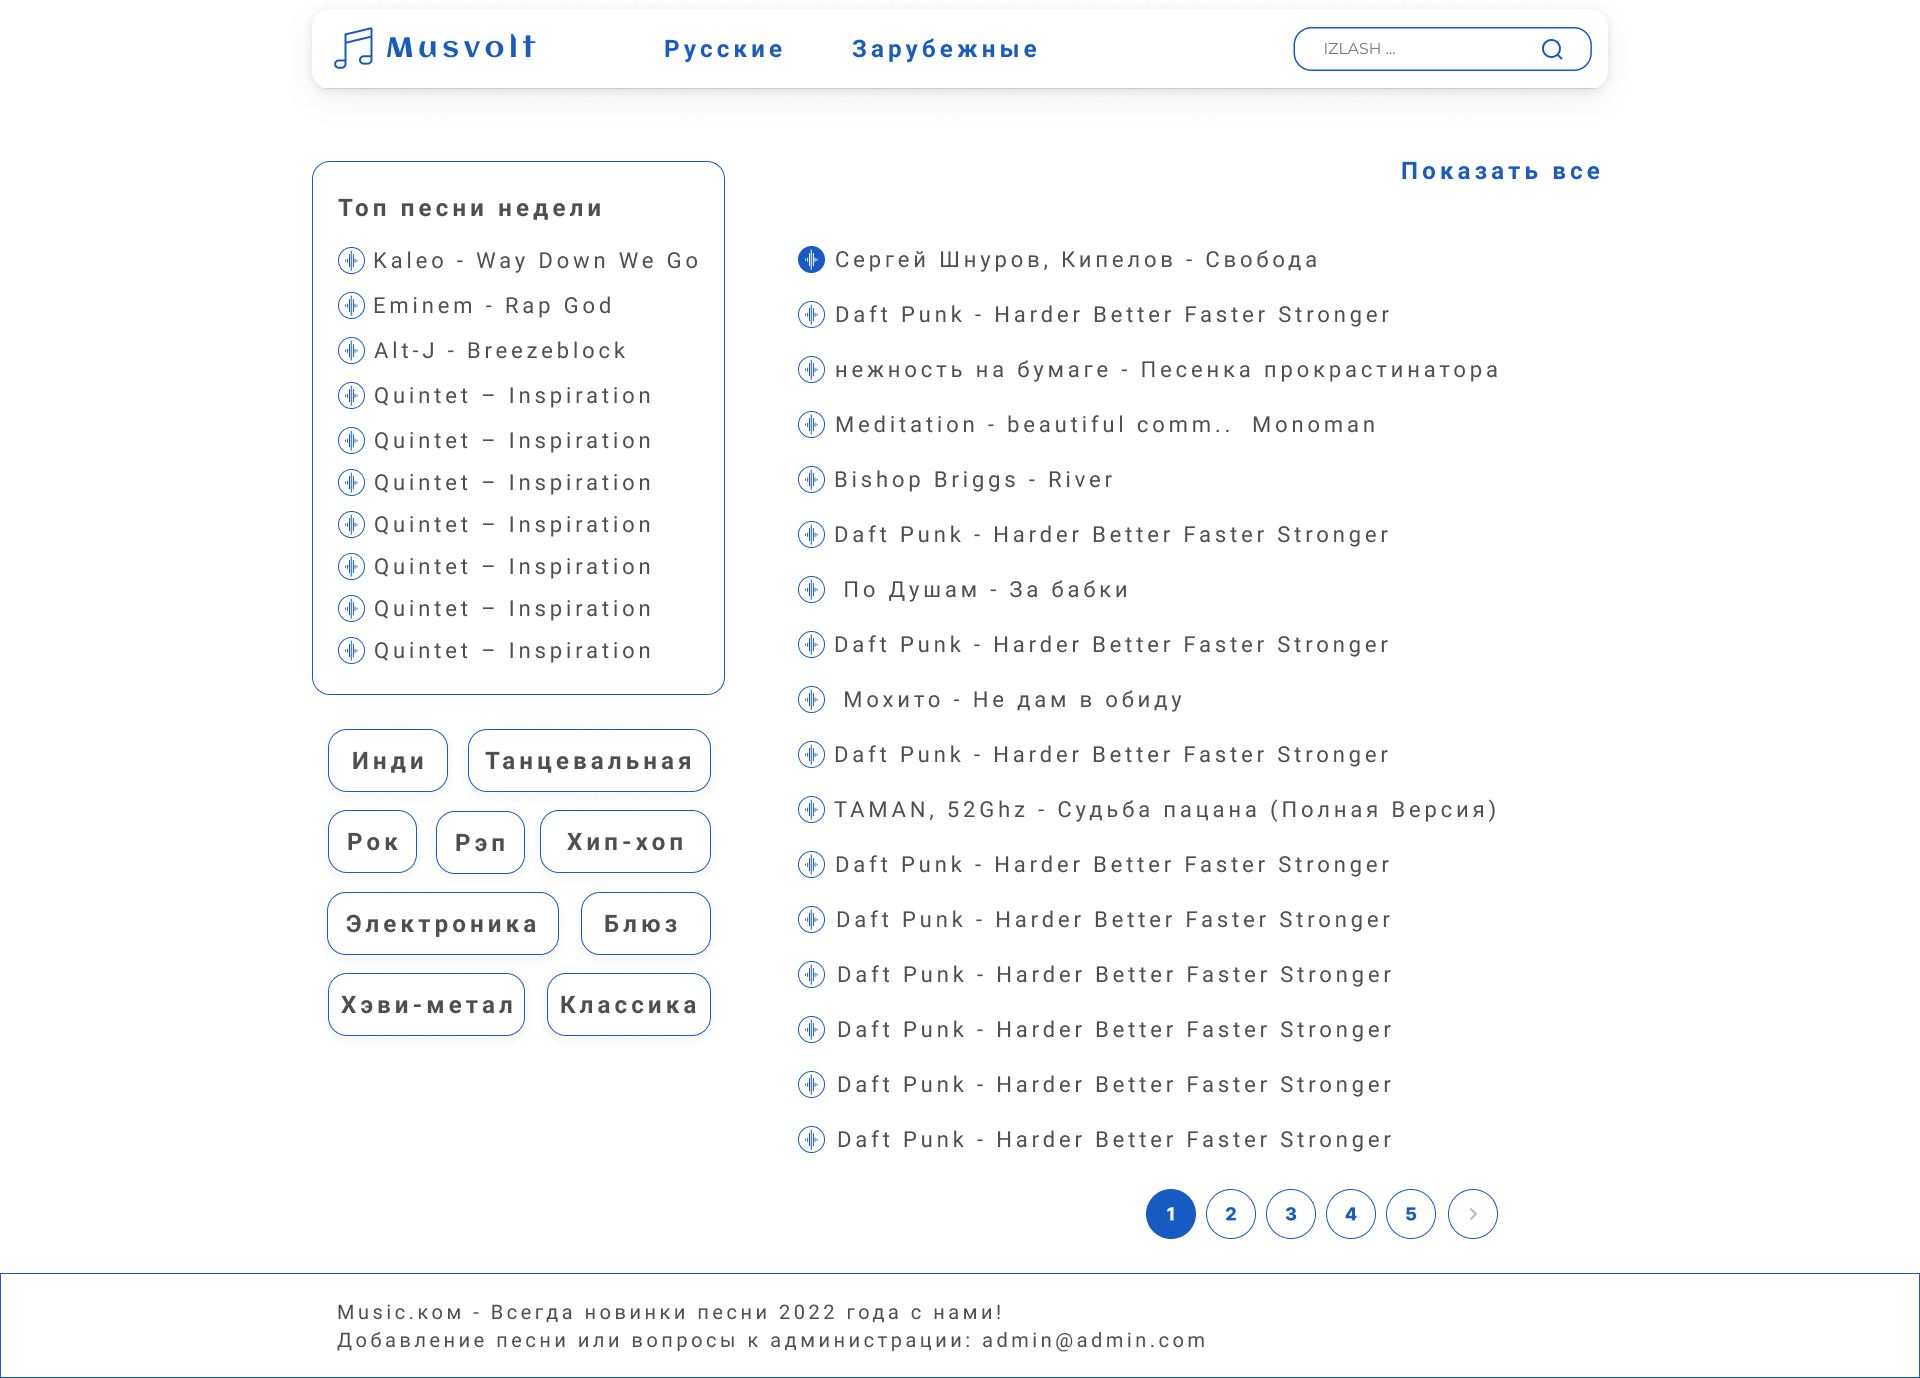Click the Musvolt music note logo
The width and height of the screenshot is (1920, 1378).
(x=353, y=48)
